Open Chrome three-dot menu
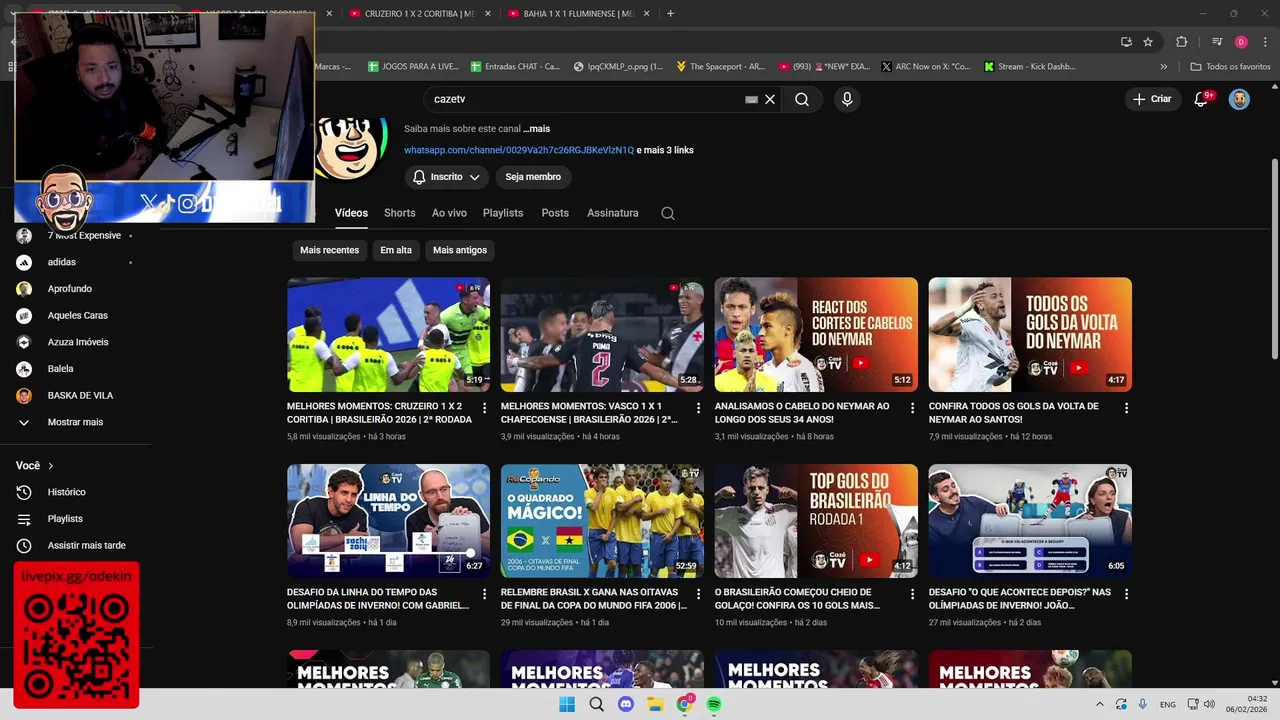This screenshot has height=720, width=1280. pyautogui.click(x=1264, y=42)
